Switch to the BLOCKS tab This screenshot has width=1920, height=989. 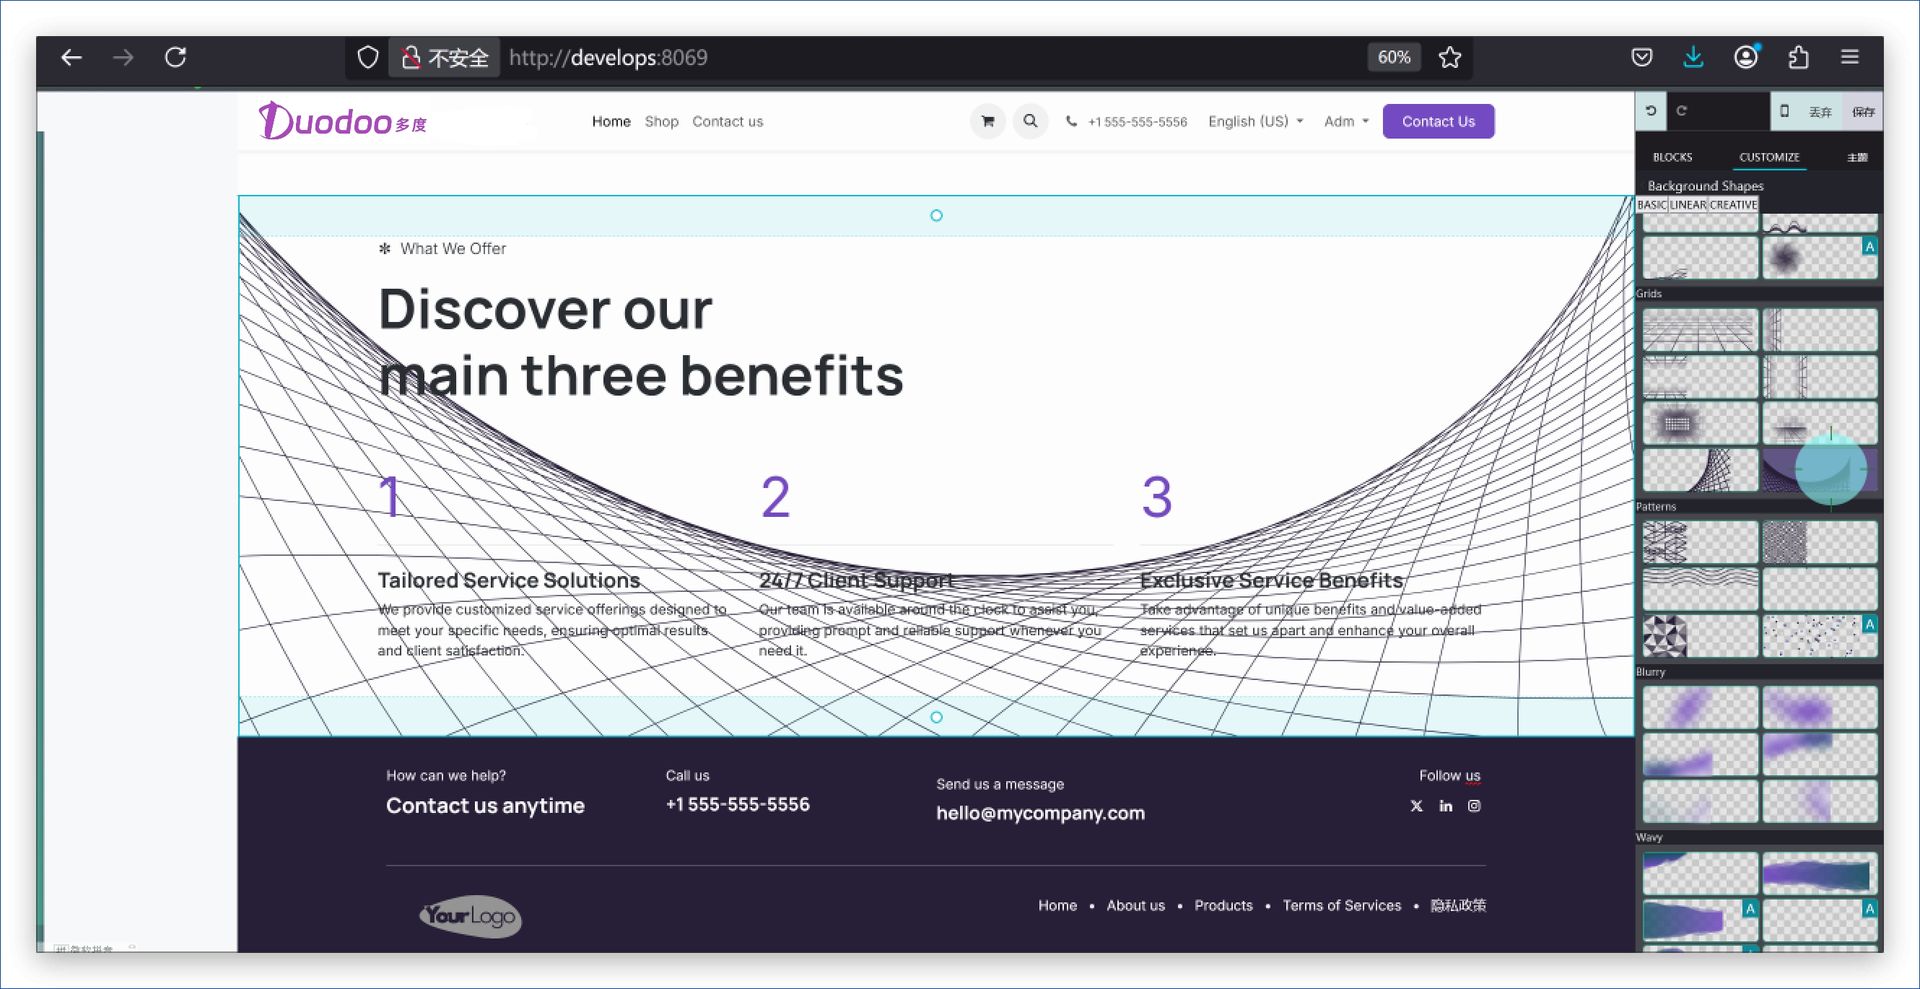pyautogui.click(x=1672, y=157)
